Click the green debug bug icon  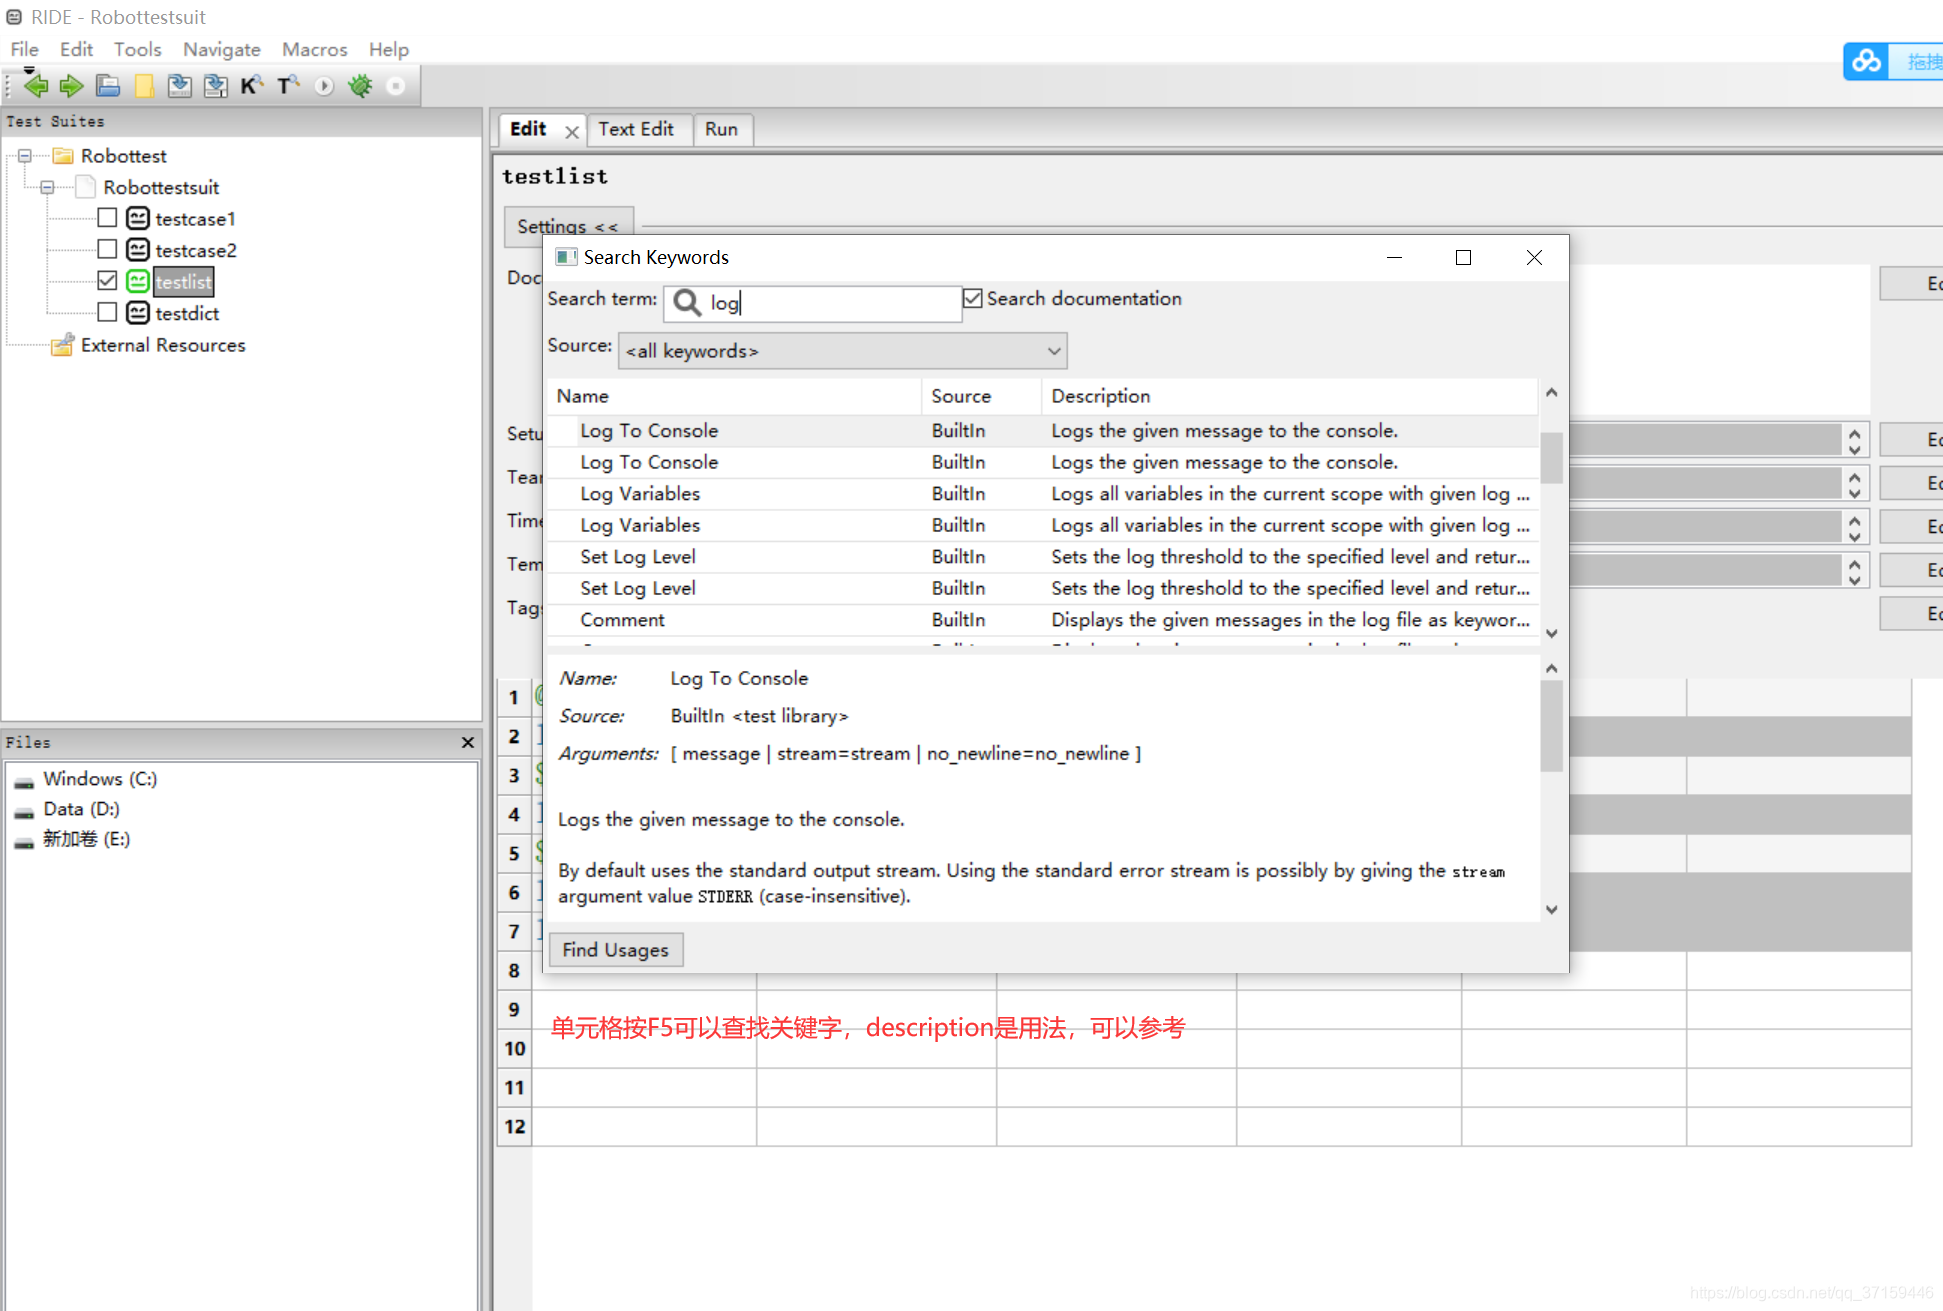pyautogui.click(x=360, y=86)
